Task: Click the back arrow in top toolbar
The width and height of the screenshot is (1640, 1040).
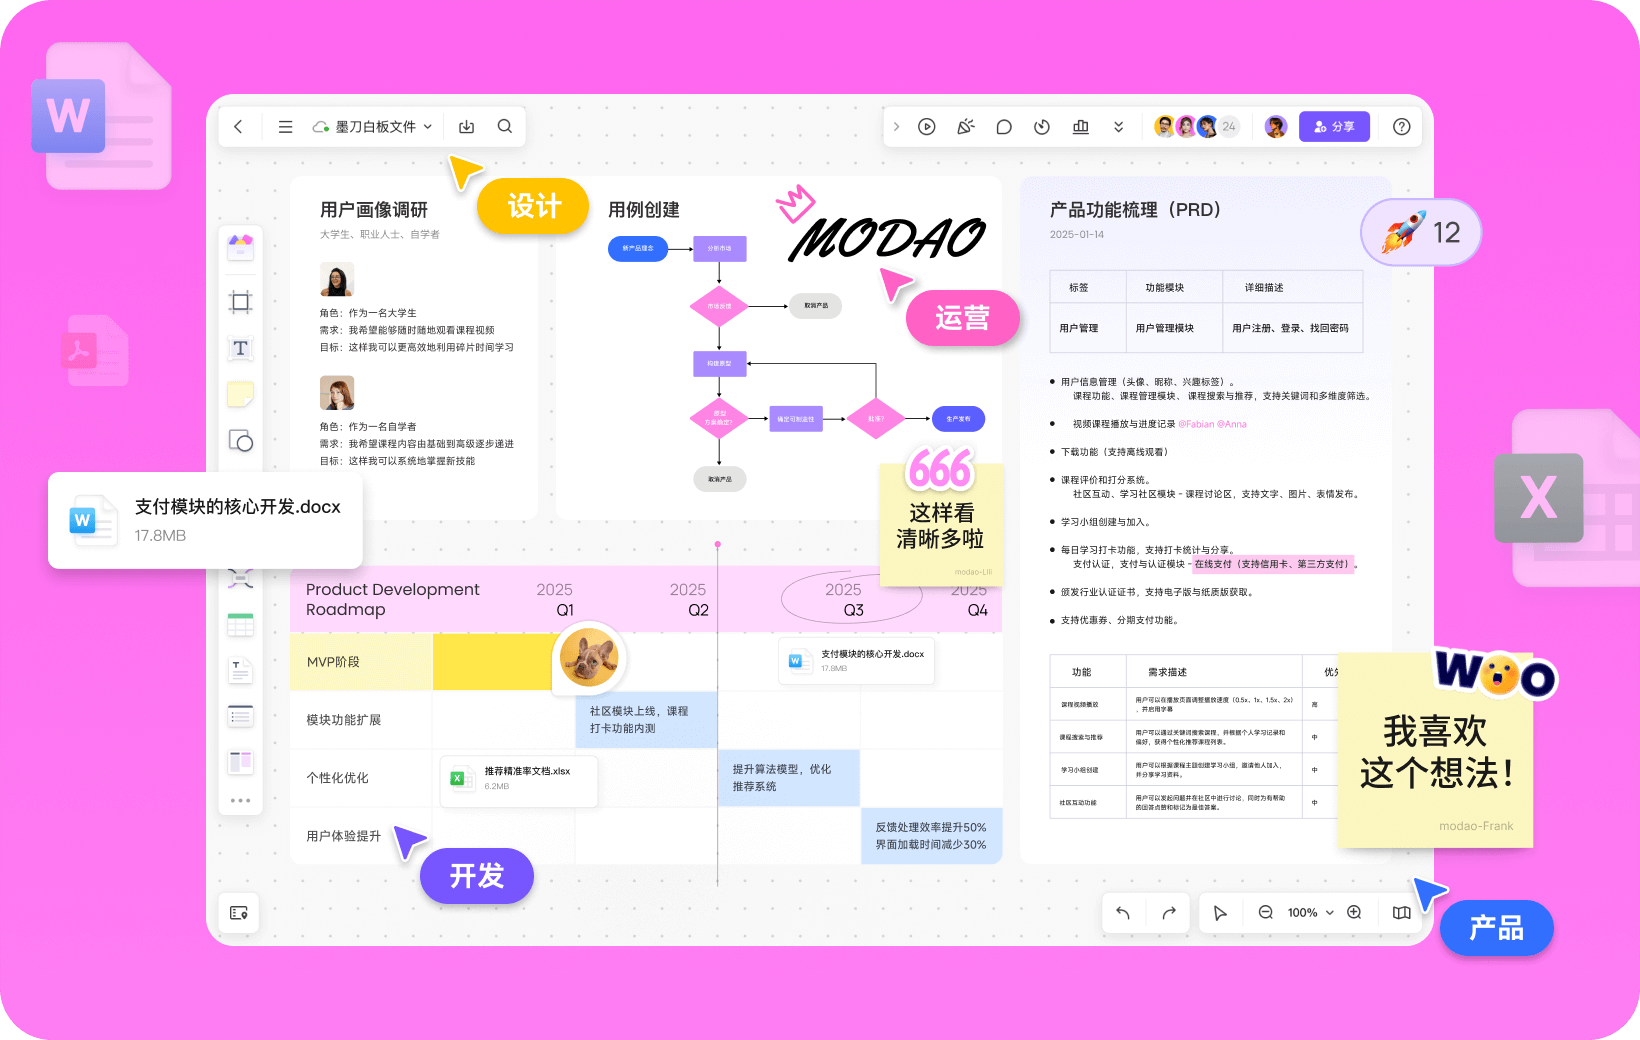Action: click(x=238, y=127)
